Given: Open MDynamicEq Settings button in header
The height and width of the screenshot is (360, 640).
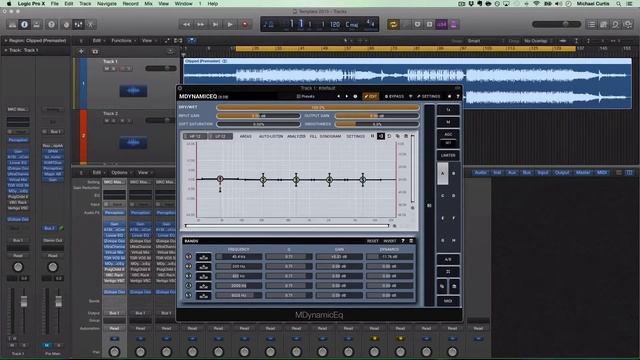Looking at the screenshot, I should click(x=428, y=96).
